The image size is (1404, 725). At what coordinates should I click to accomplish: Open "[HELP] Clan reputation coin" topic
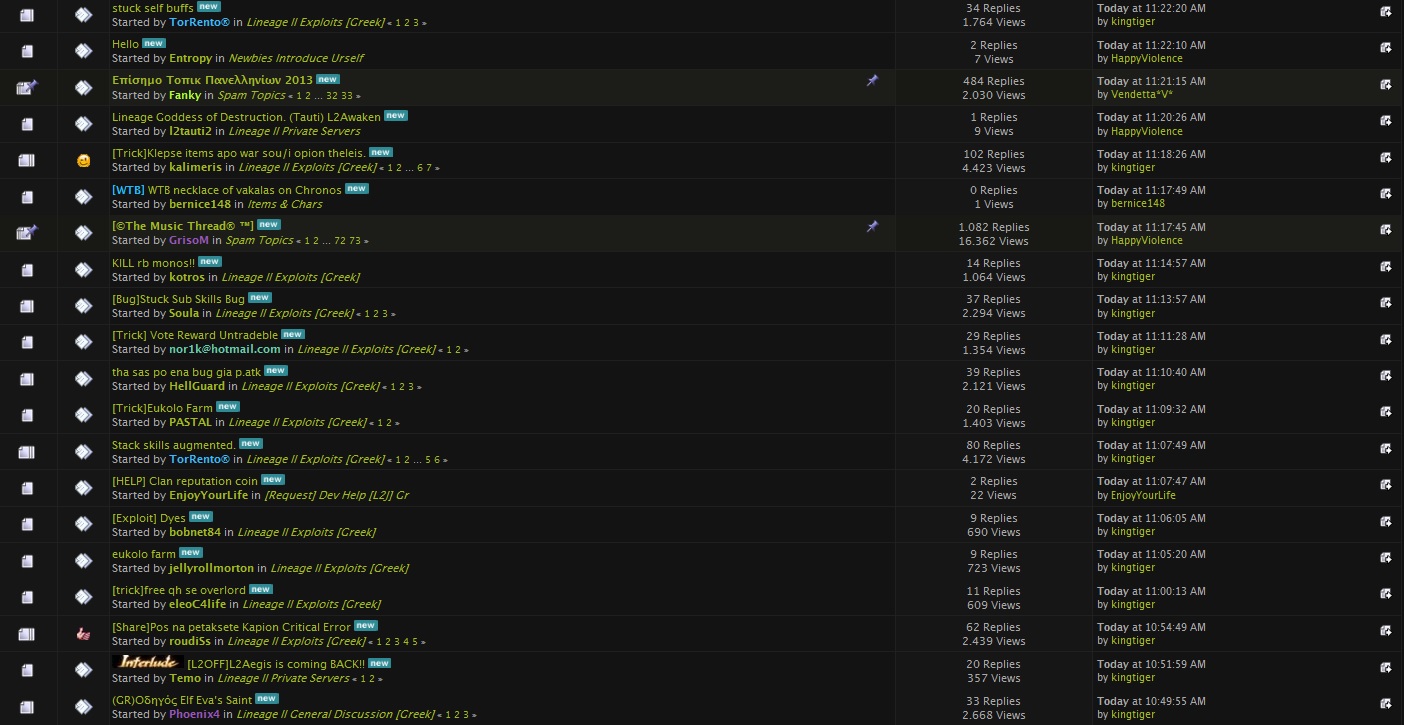pyautogui.click(x=184, y=481)
